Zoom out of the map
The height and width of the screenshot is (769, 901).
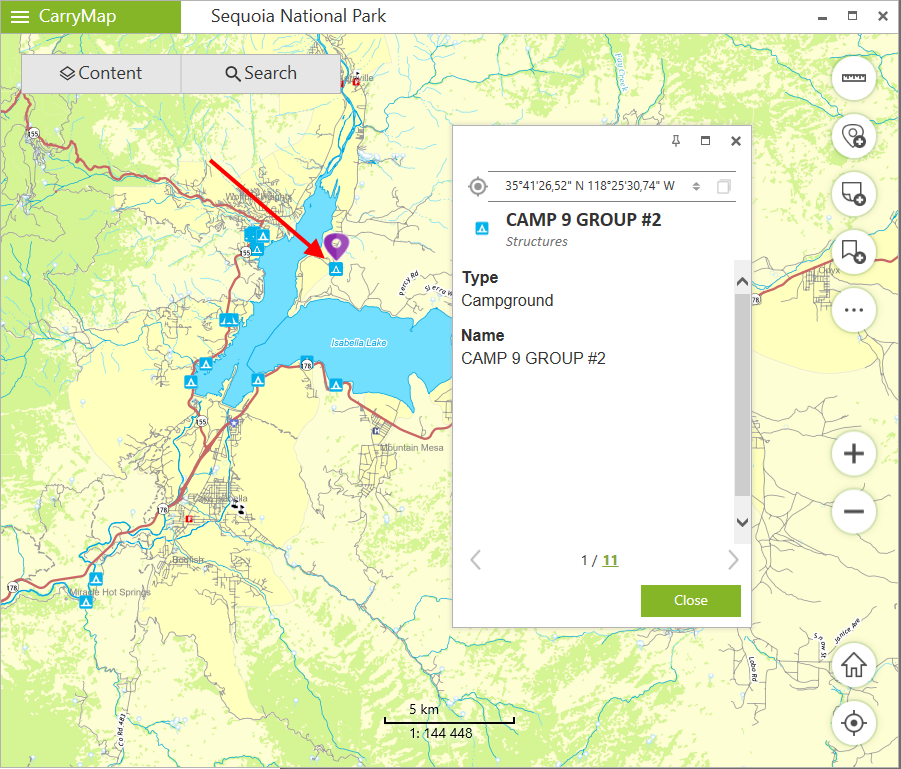pyautogui.click(x=853, y=512)
